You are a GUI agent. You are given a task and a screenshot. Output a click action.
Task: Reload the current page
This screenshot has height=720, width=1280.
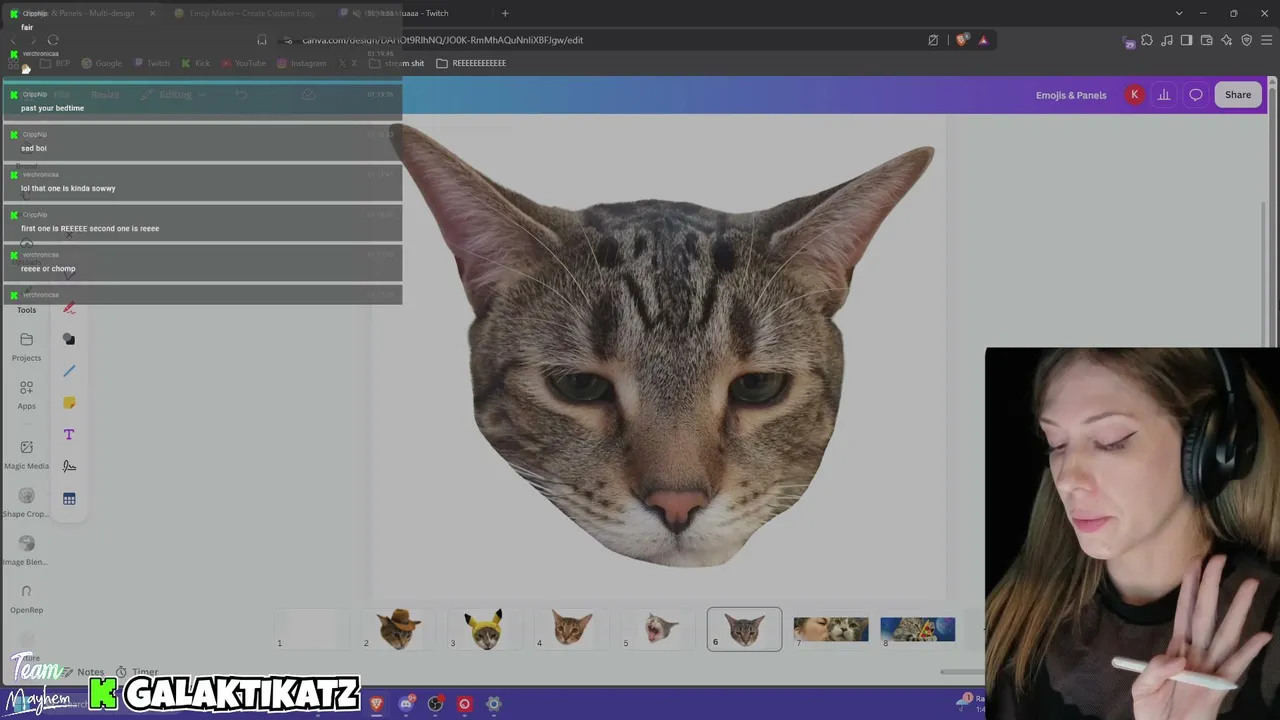tap(53, 40)
